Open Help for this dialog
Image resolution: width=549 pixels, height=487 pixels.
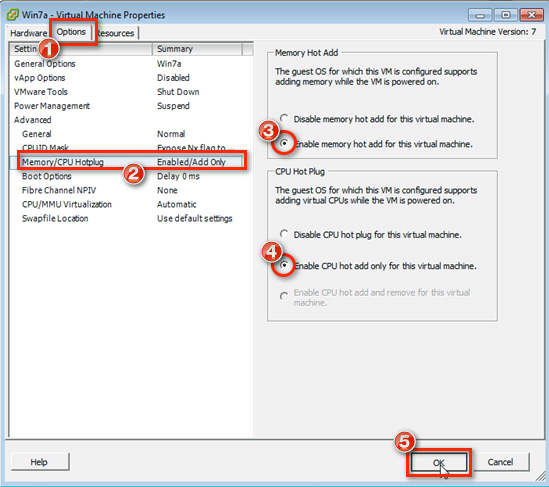pyautogui.click(x=40, y=462)
